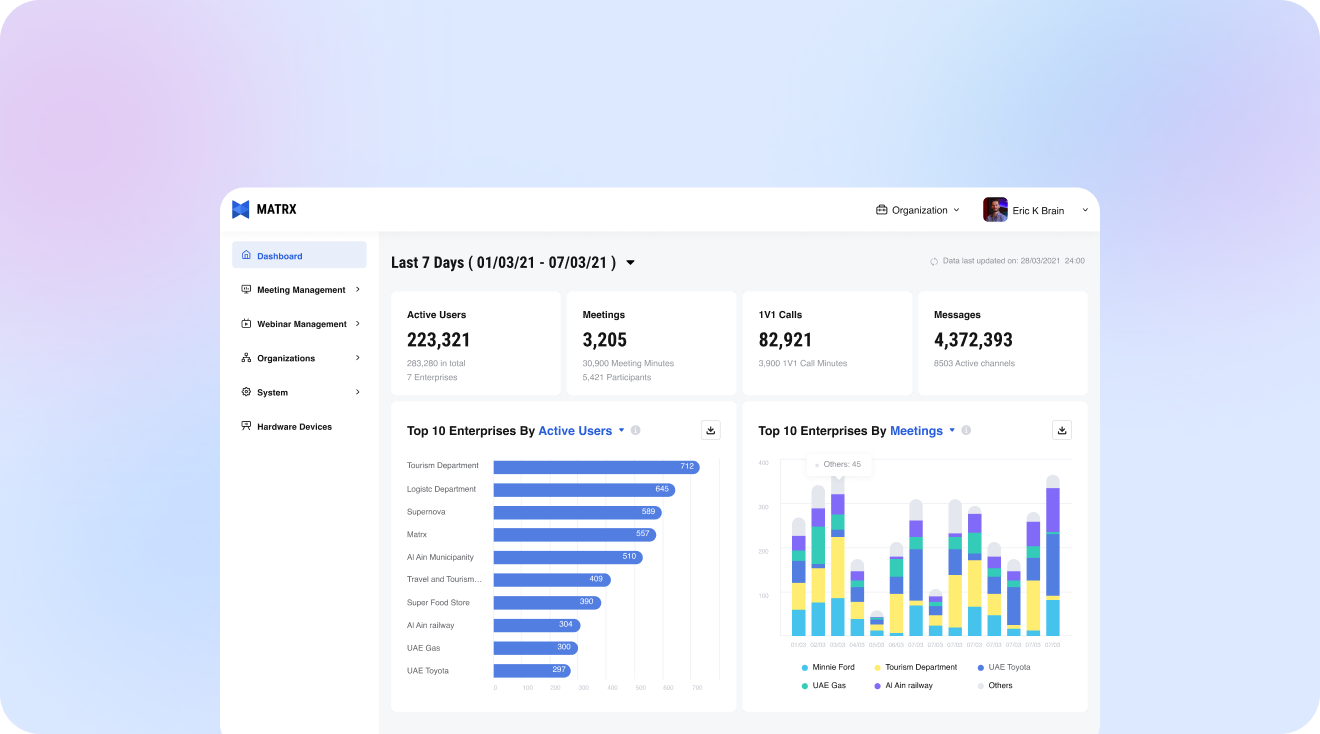This screenshot has height=734, width=1320.
Task: Download the Meetings chart
Action: [1062, 430]
